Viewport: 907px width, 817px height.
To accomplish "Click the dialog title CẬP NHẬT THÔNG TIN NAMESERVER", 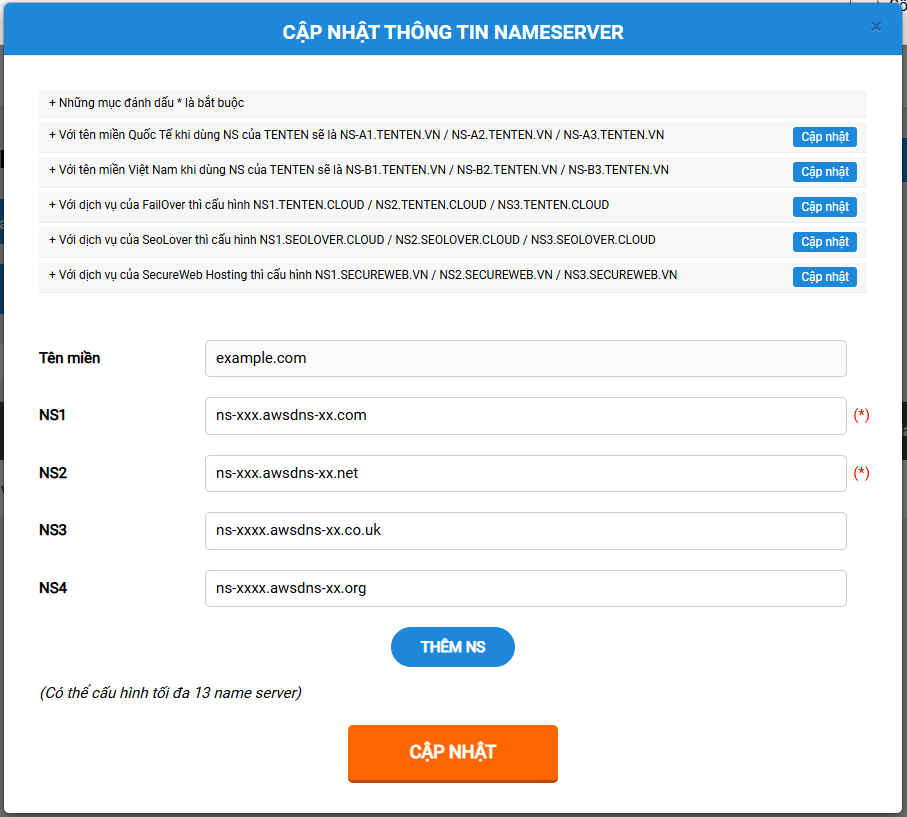I will [x=453, y=32].
